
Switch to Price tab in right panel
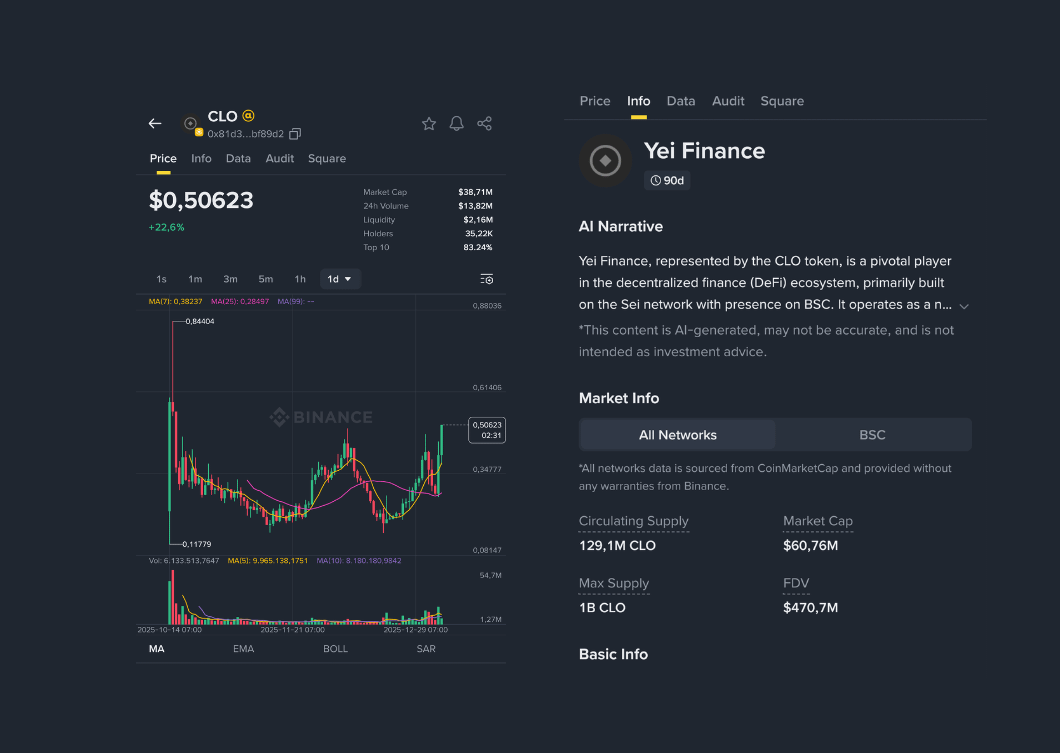click(x=595, y=101)
